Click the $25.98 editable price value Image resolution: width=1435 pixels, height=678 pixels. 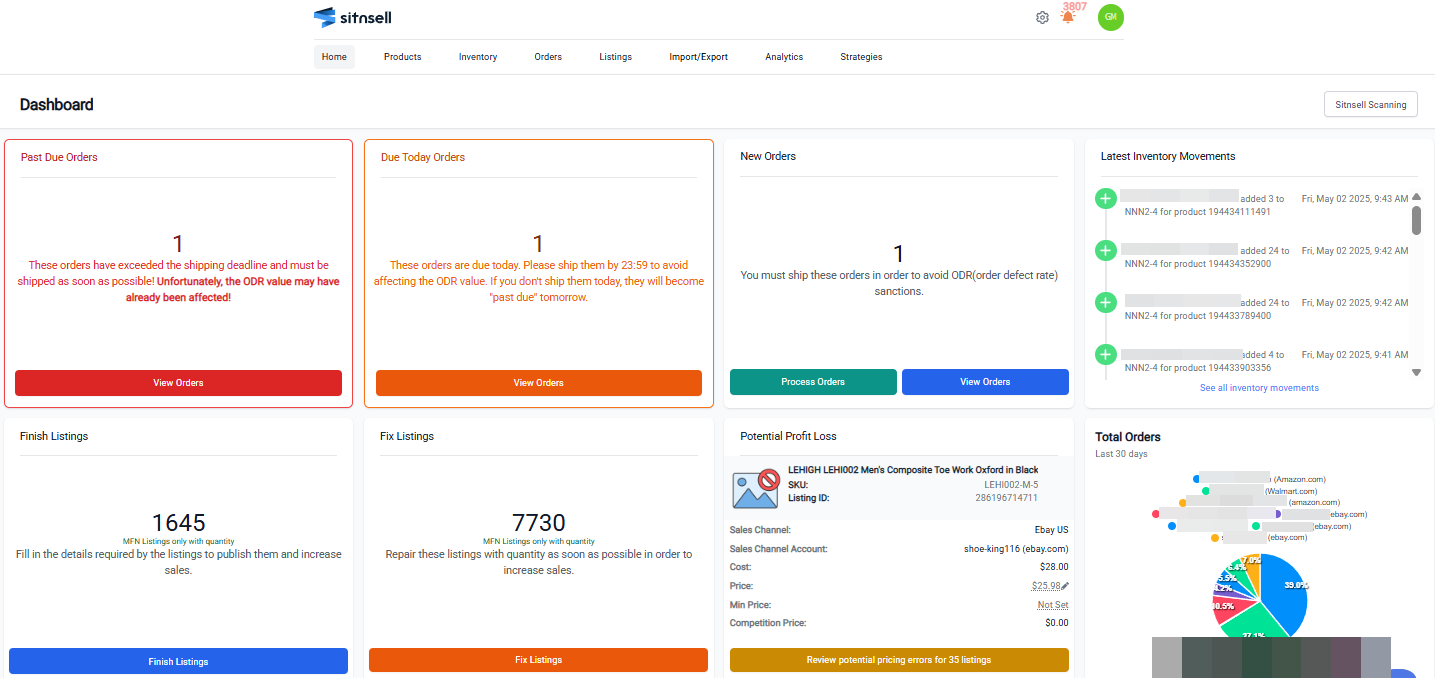pos(1046,586)
